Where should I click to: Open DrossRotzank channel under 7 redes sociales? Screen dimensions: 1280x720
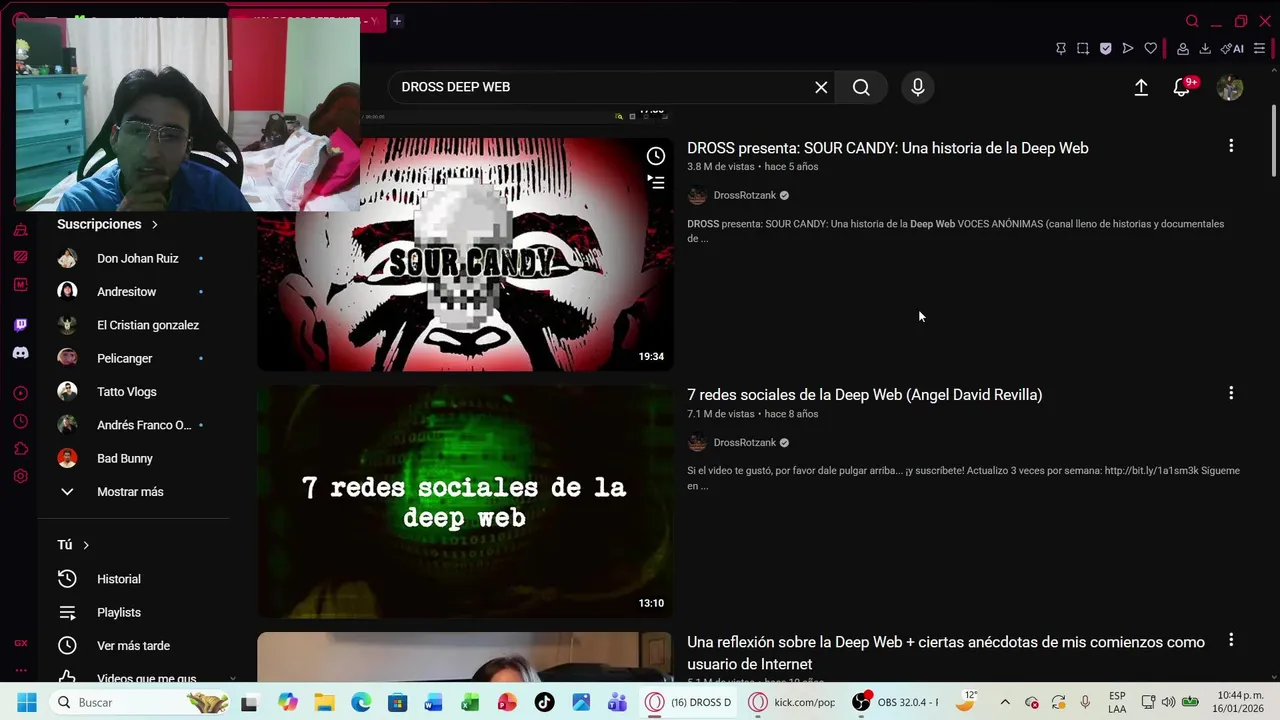point(745,442)
